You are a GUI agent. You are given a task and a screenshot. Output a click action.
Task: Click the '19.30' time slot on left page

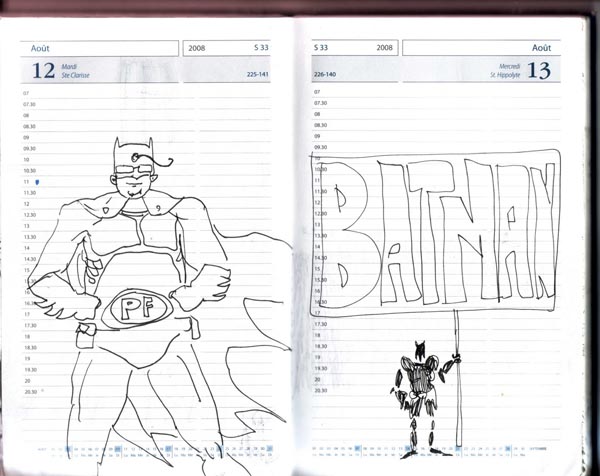tap(30, 370)
